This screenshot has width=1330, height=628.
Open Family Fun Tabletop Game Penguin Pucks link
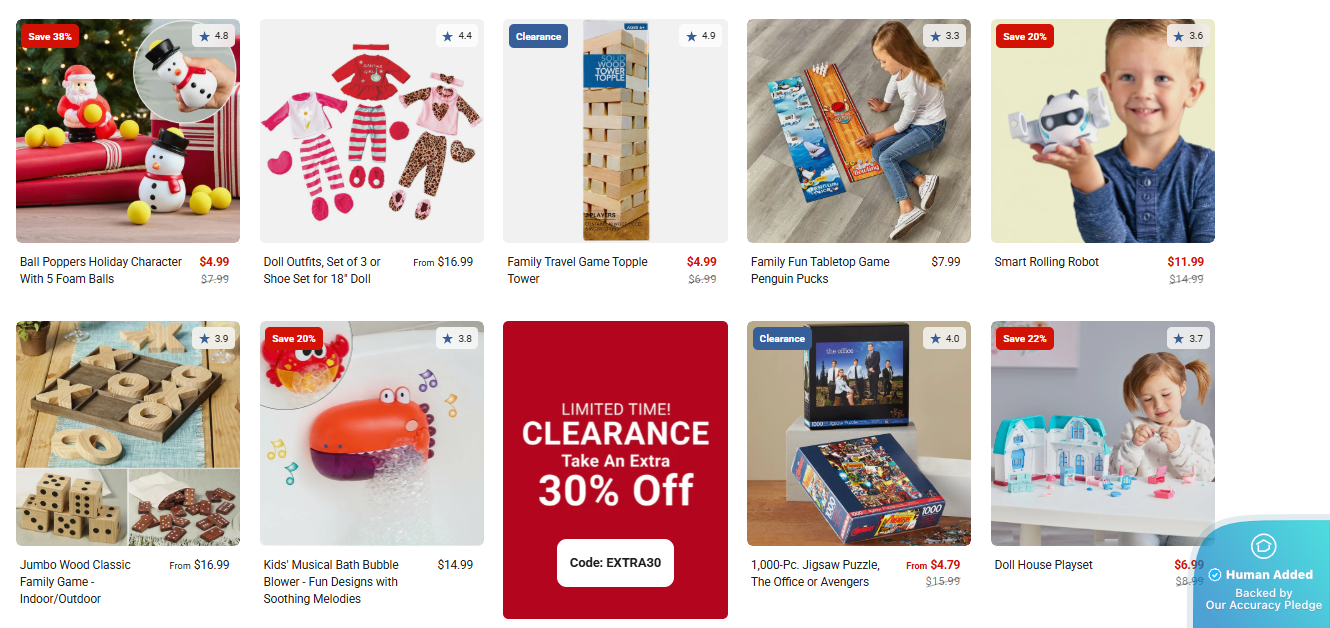(x=820, y=270)
